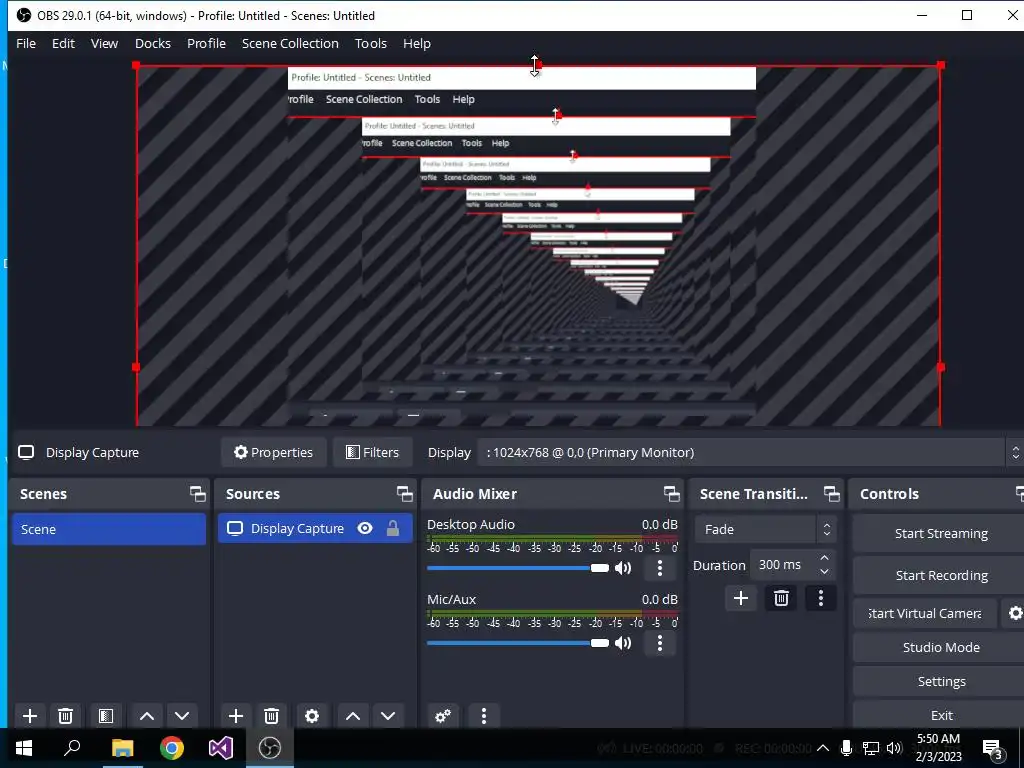The width and height of the screenshot is (1024, 768).
Task: Open the Tools menu
Action: [371, 43]
